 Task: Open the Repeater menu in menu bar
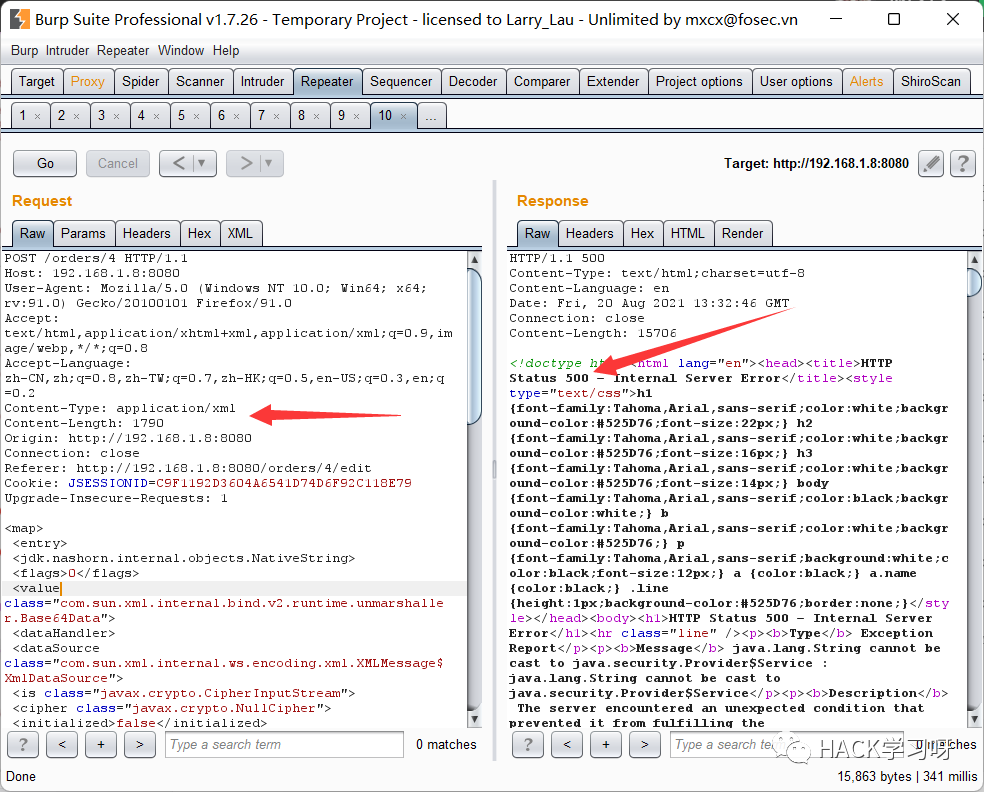click(123, 50)
